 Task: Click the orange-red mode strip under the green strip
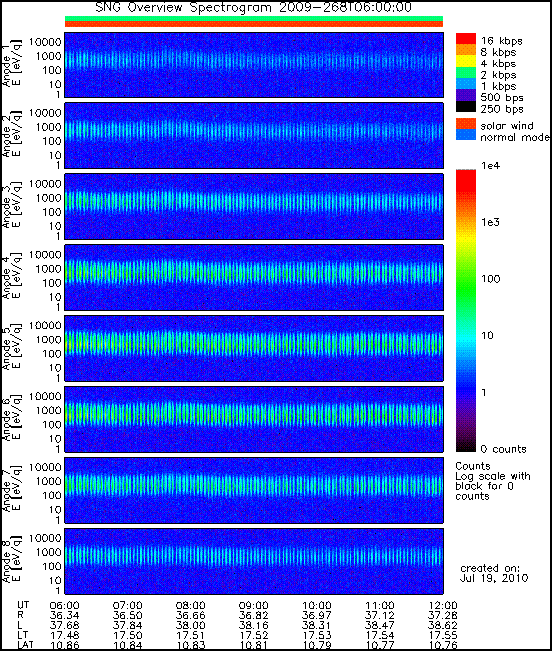point(254,24)
